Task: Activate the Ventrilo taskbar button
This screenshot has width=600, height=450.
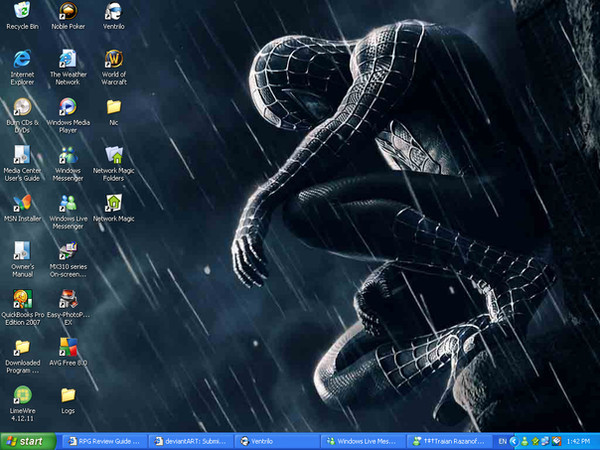Action: coord(278,441)
